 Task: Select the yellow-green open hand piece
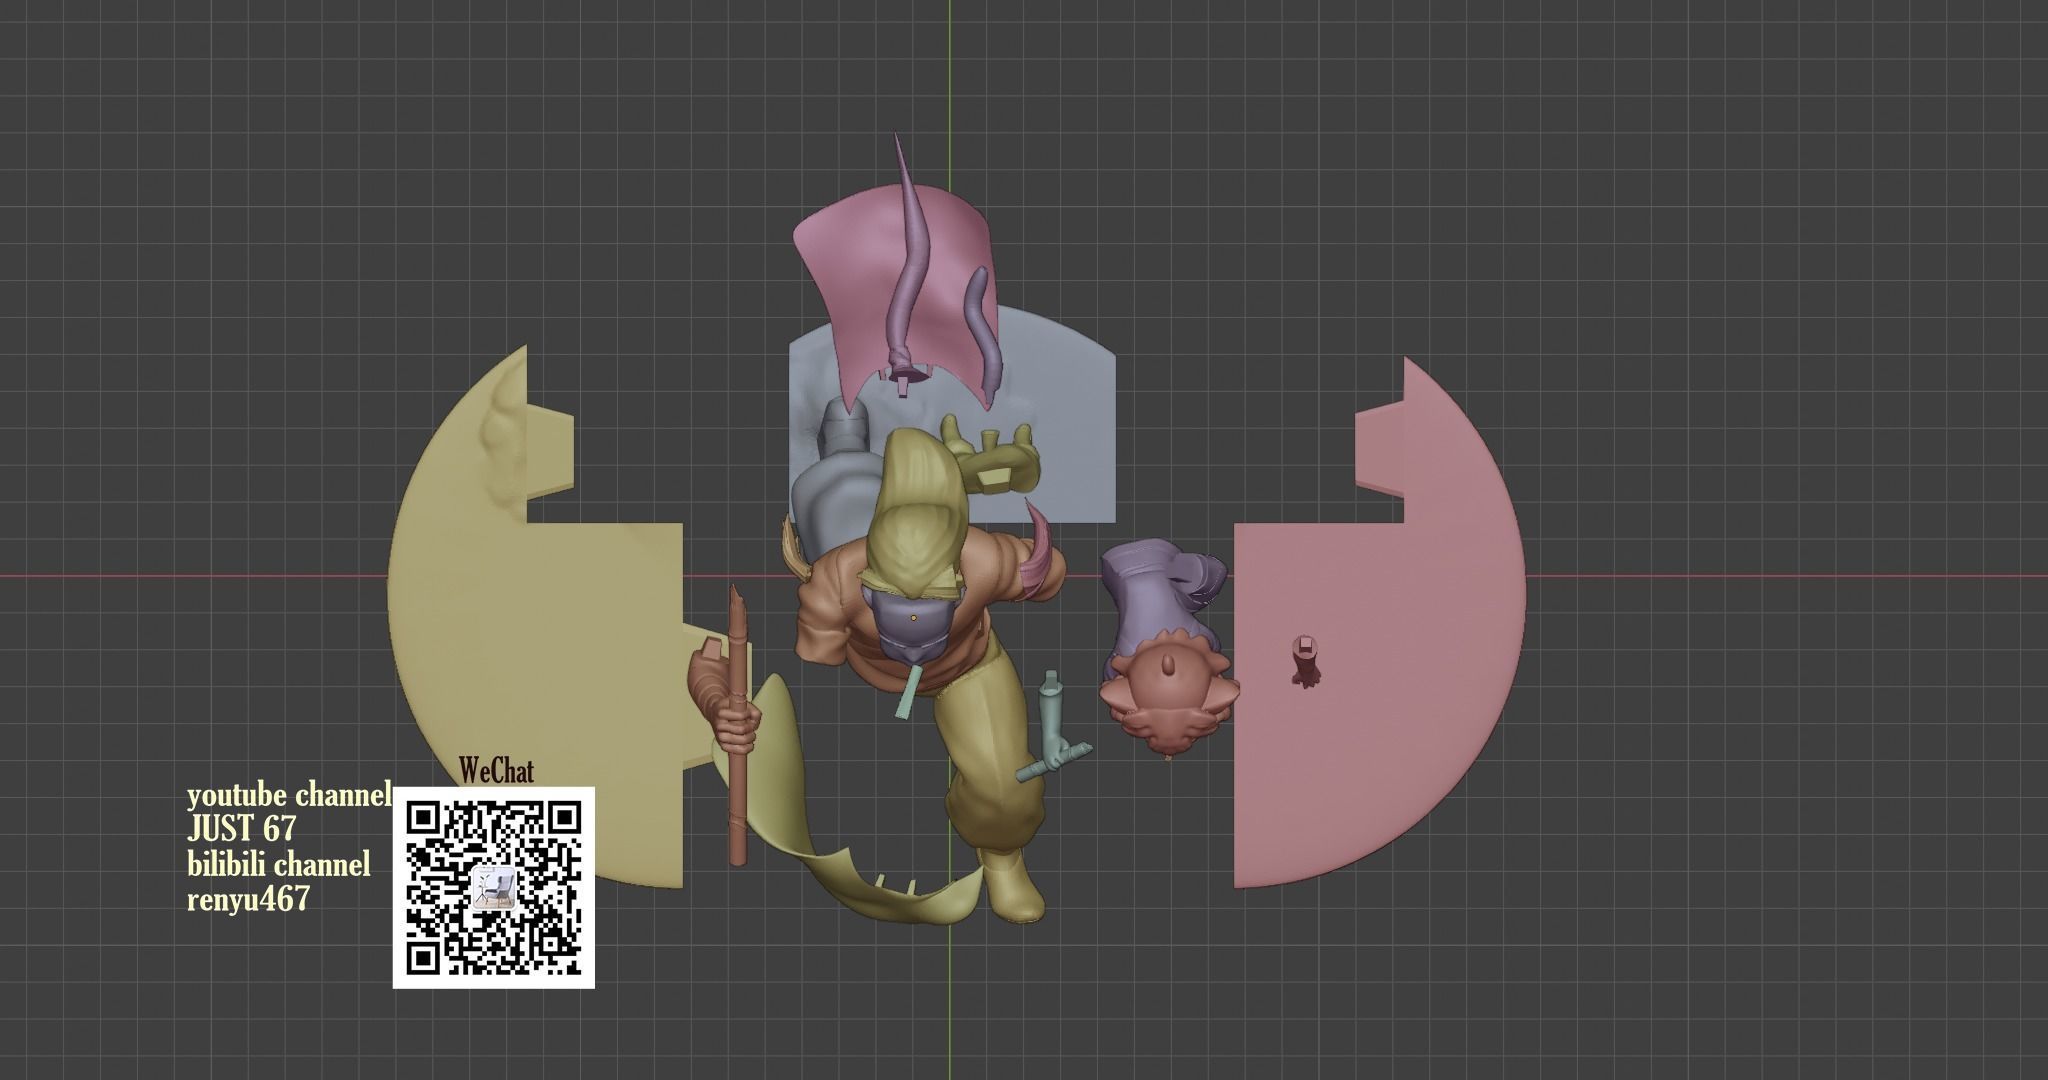(x=992, y=453)
